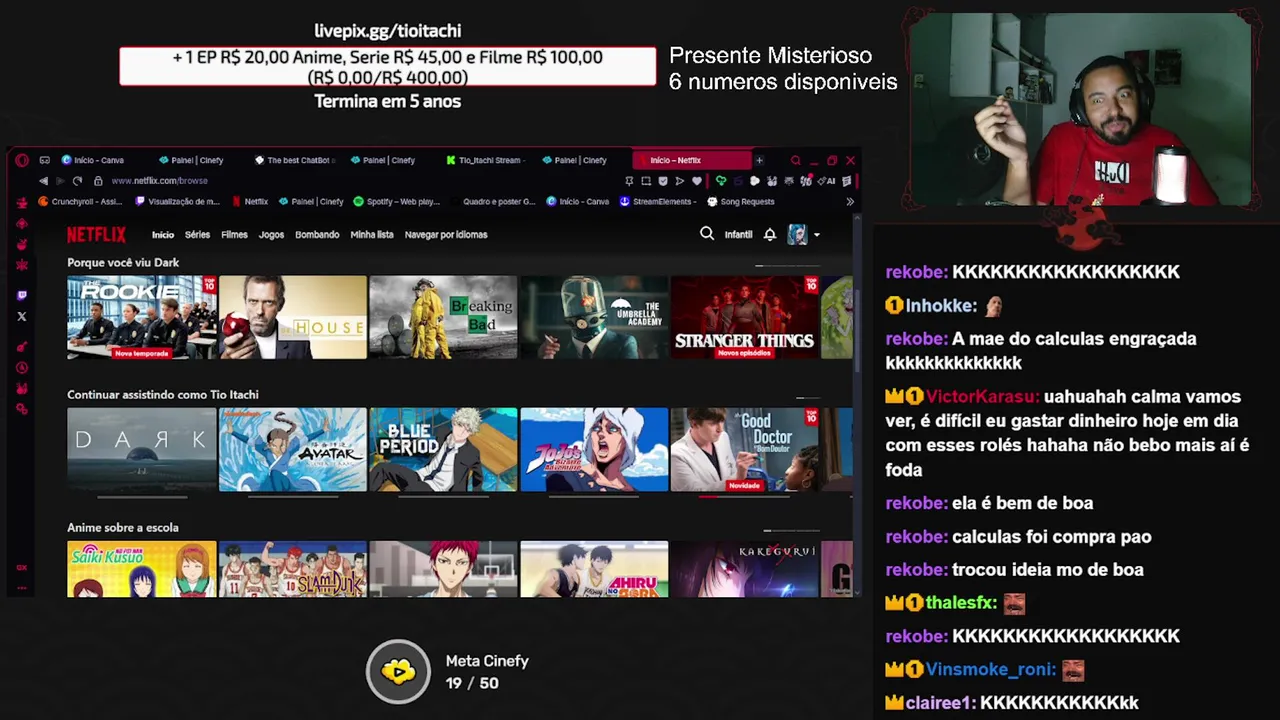The image size is (1280, 720).
Task: Click the Dark progress bar
Action: pyautogui.click(x=141, y=495)
